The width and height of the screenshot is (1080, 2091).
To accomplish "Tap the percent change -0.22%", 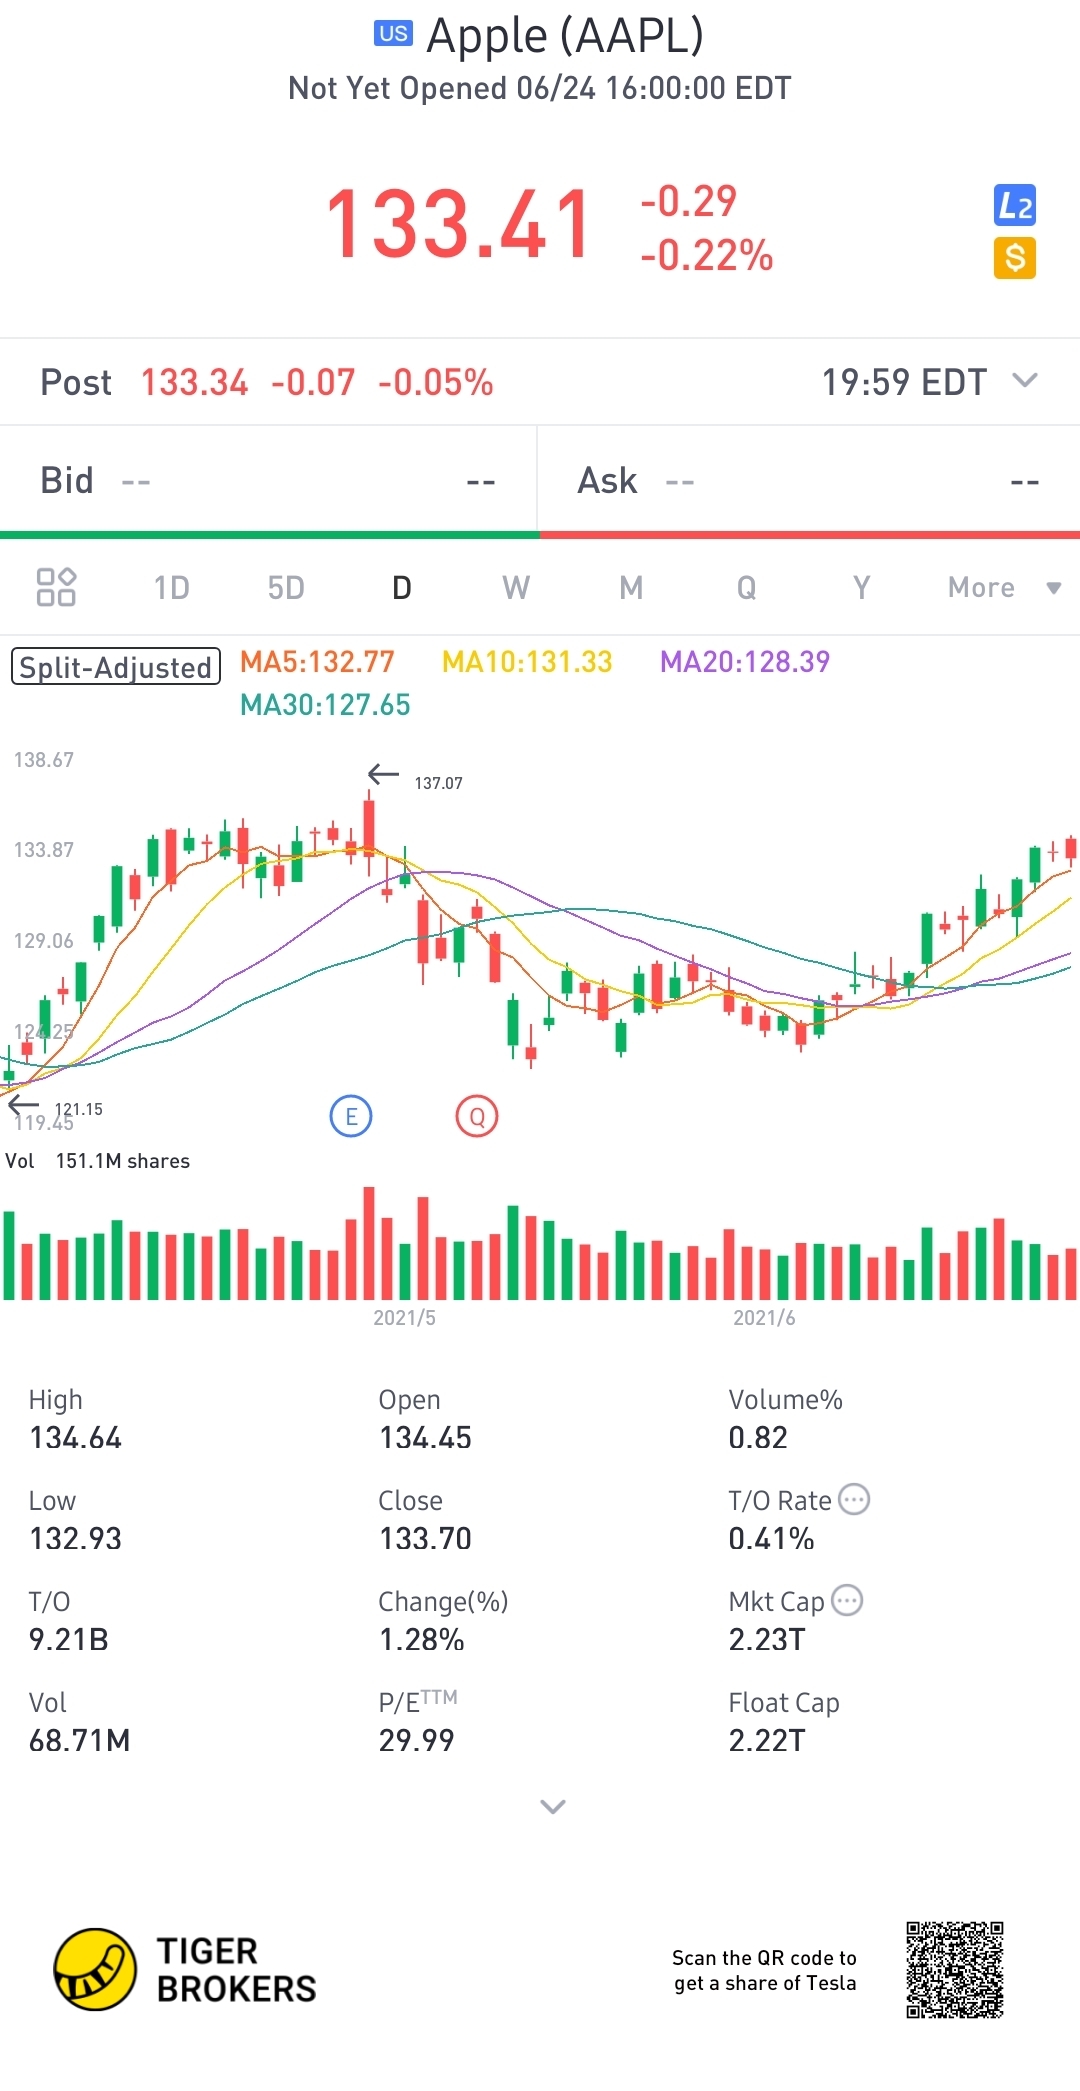I will pyautogui.click(x=707, y=255).
